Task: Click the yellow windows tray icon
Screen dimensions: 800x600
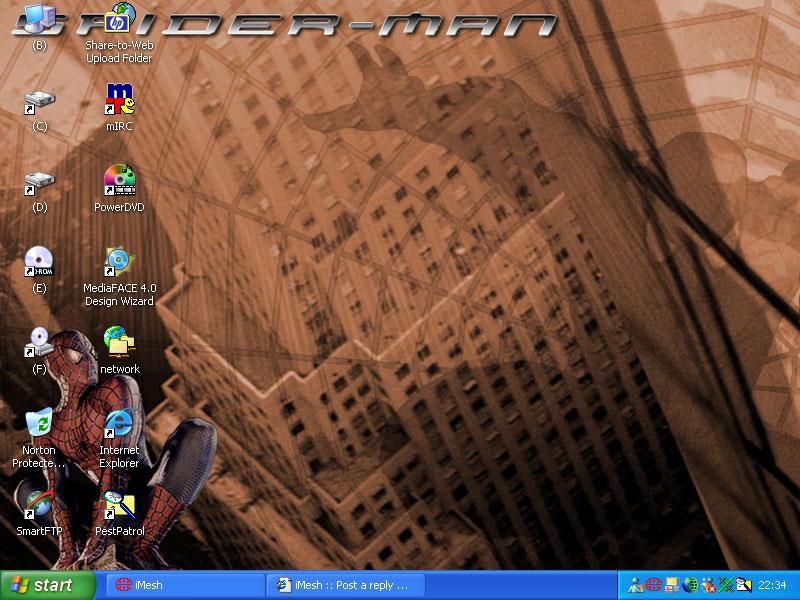Action: tap(671, 585)
